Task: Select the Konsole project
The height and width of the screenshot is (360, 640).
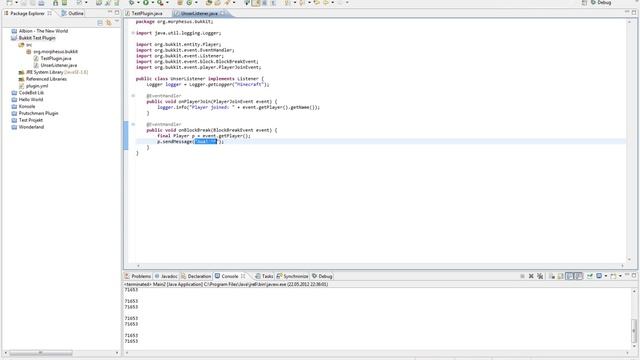Action: pos(23,107)
